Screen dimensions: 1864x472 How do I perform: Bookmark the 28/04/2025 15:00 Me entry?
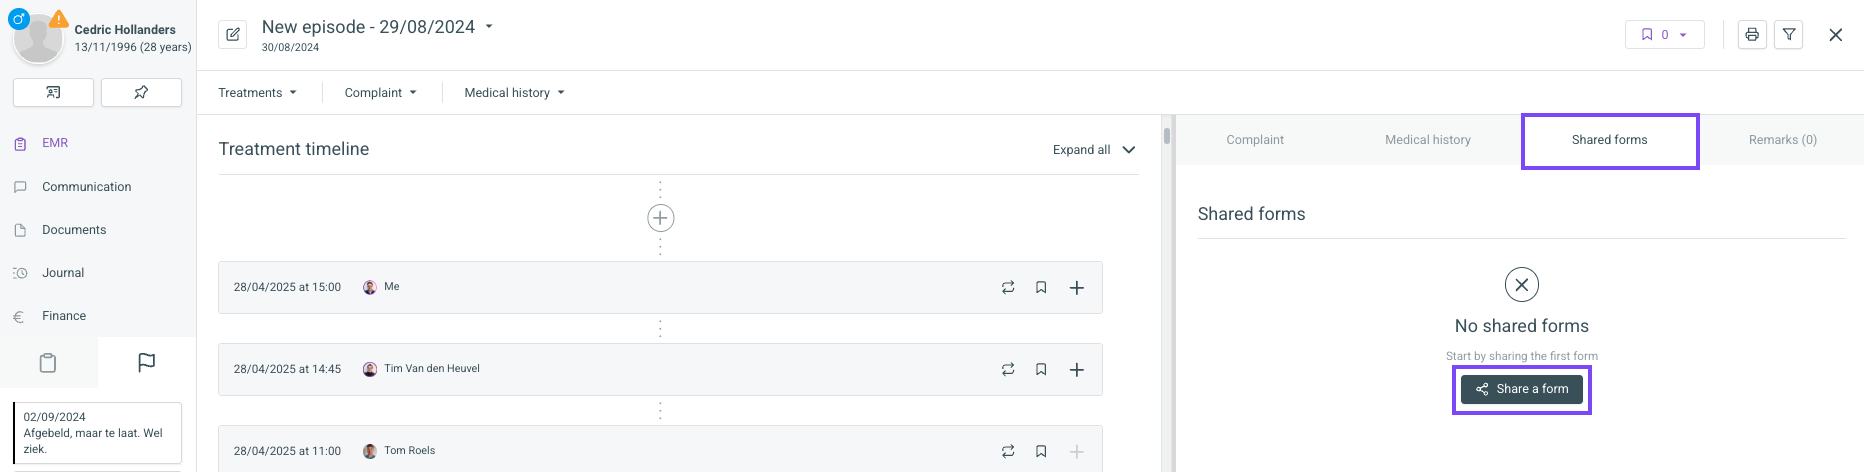click(x=1041, y=288)
